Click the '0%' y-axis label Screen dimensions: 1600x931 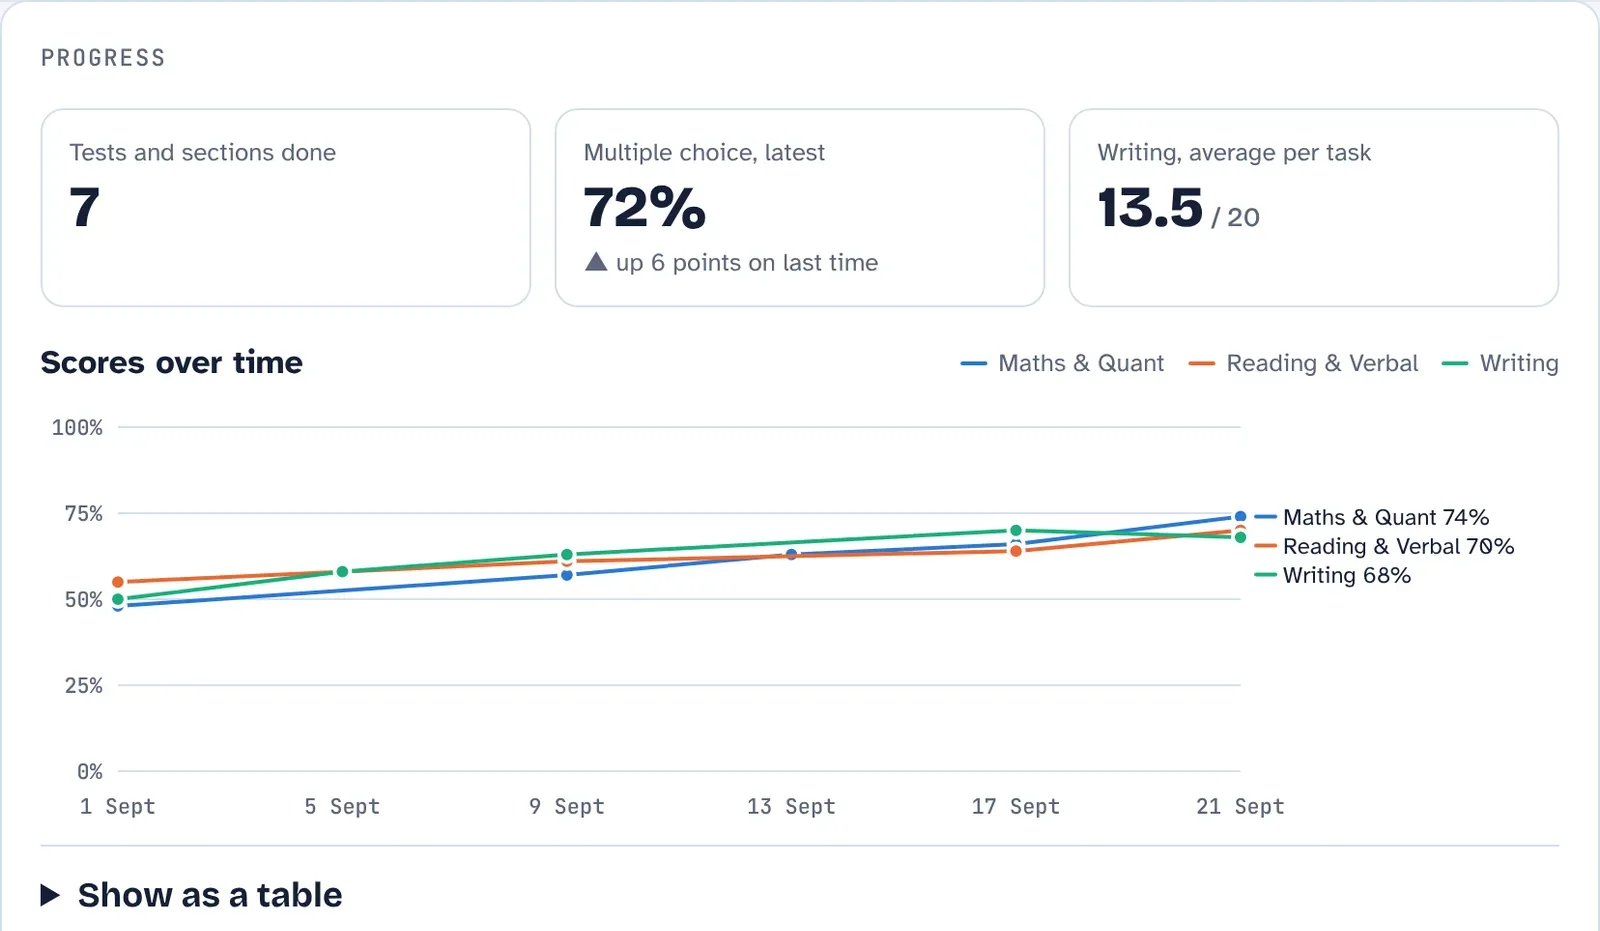[90, 772]
